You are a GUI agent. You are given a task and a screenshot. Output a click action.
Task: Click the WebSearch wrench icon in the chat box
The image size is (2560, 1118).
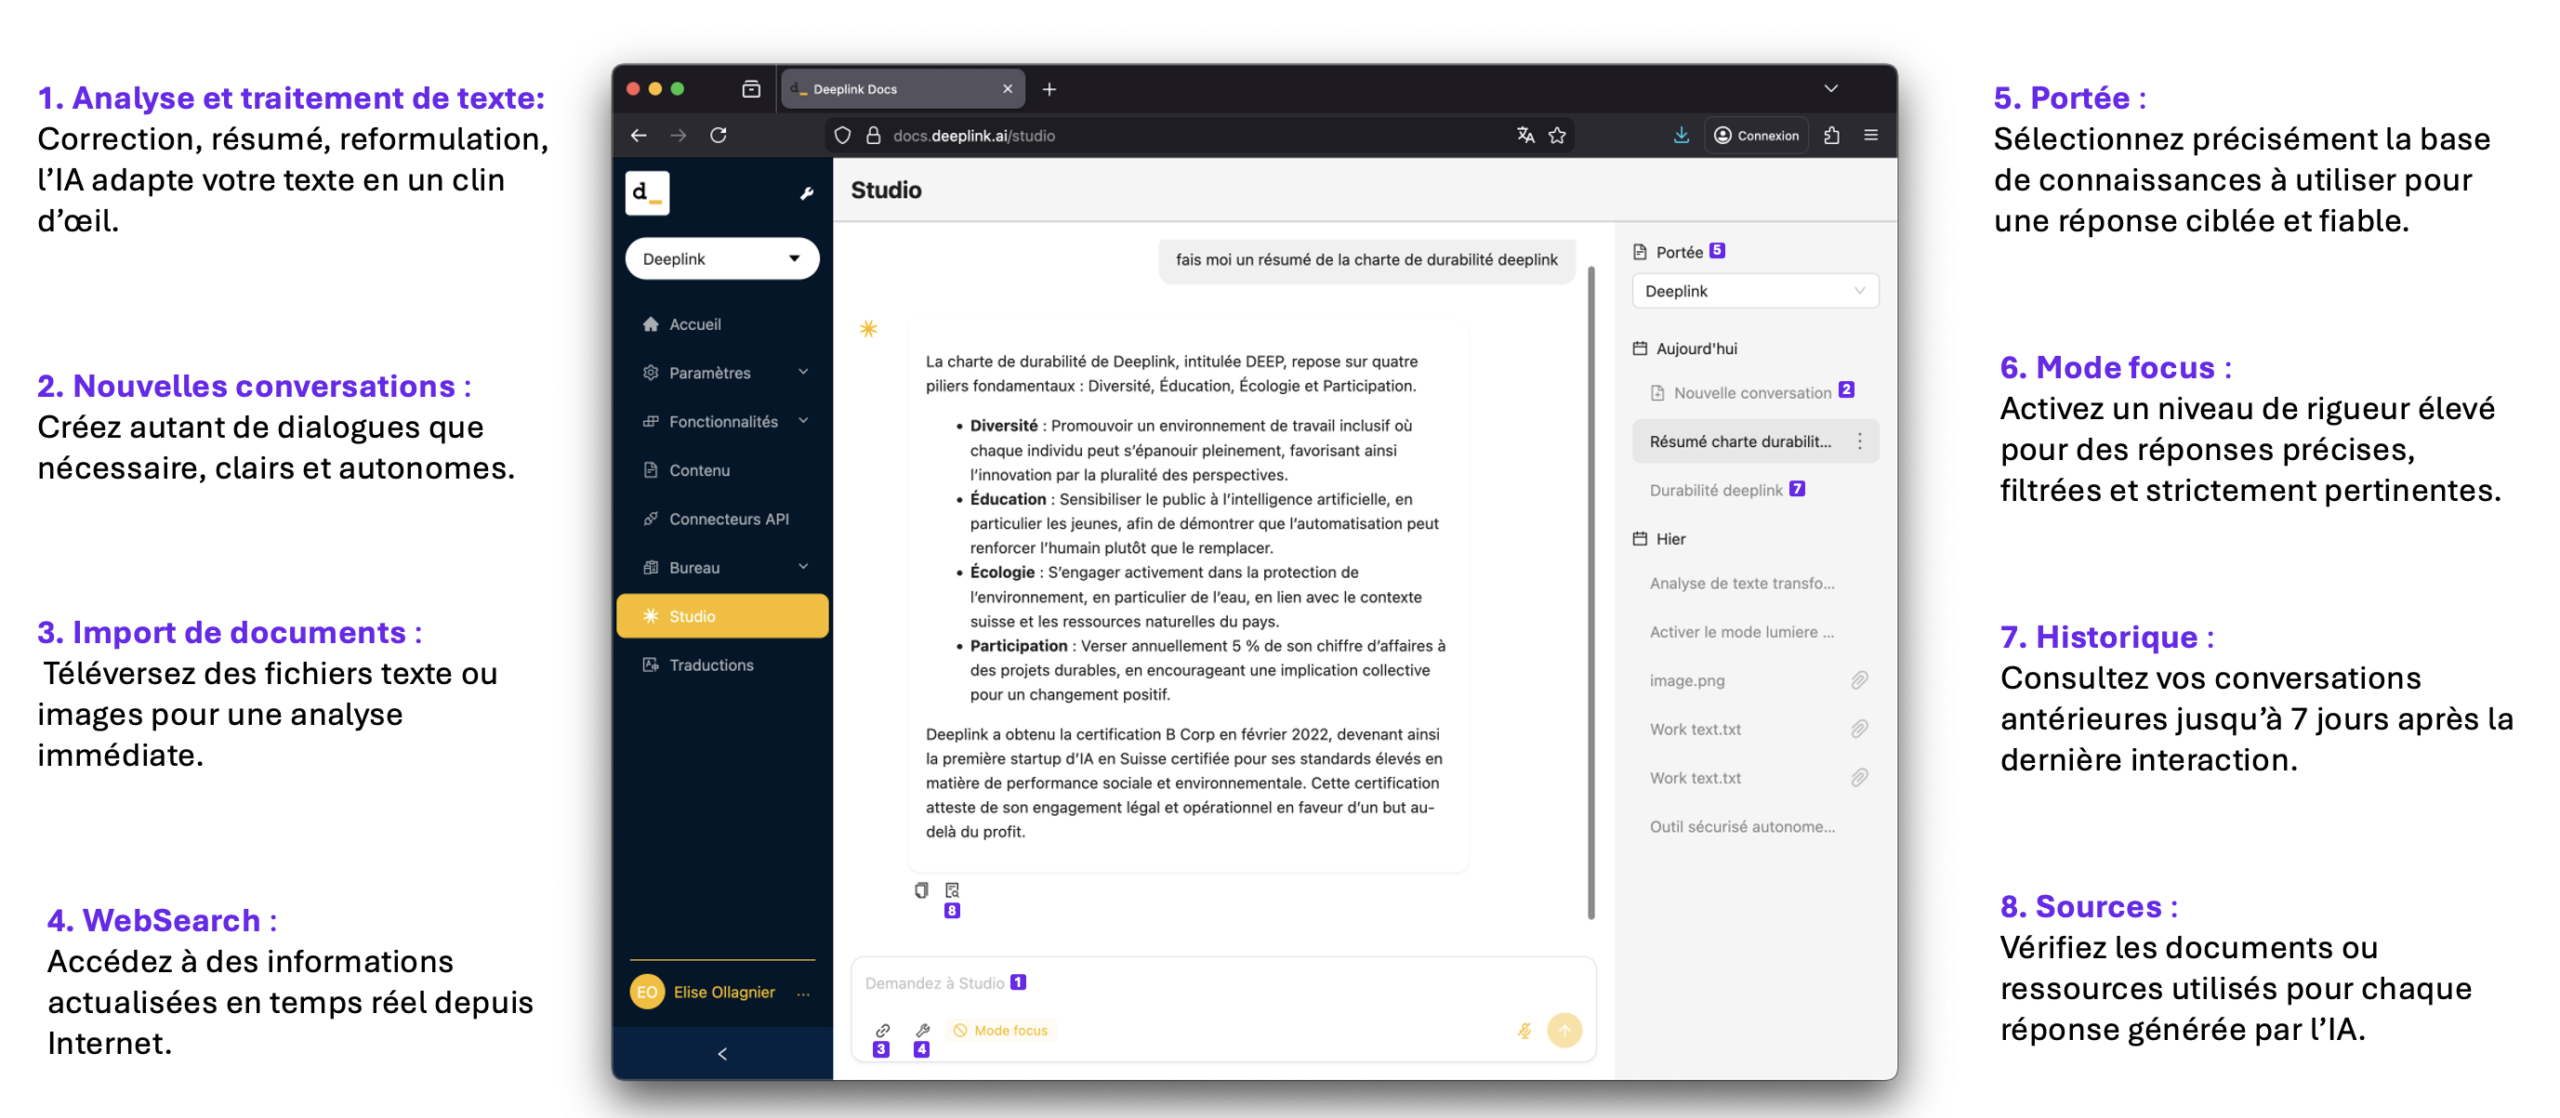click(x=922, y=1029)
